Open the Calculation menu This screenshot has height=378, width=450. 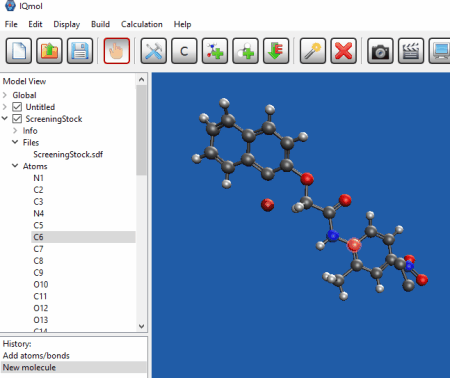tap(142, 24)
